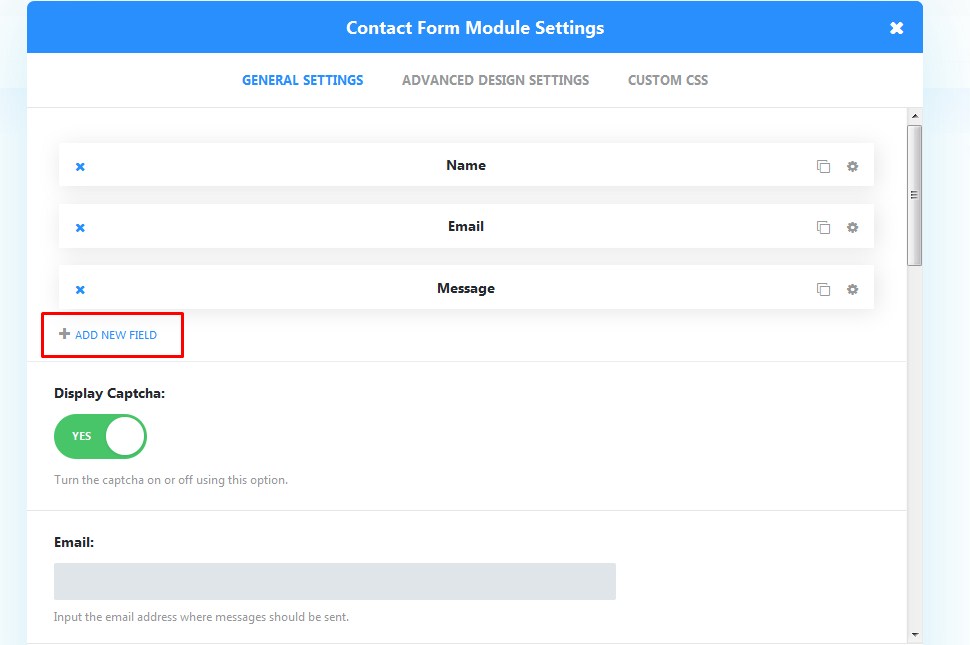Open settings gear for the Email field
The image size is (970, 645).
[852, 228]
